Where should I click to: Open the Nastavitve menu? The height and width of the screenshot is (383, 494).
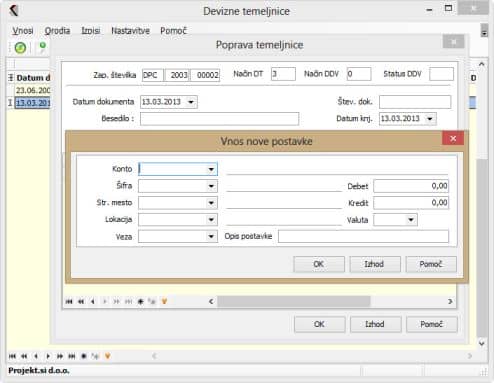coord(130,31)
